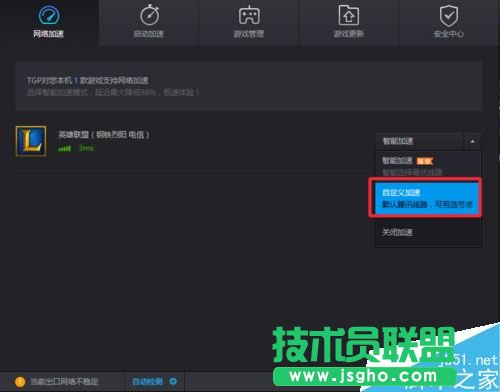Click the green signal strength bars
The height and width of the screenshot is (392, 500).
64,148
